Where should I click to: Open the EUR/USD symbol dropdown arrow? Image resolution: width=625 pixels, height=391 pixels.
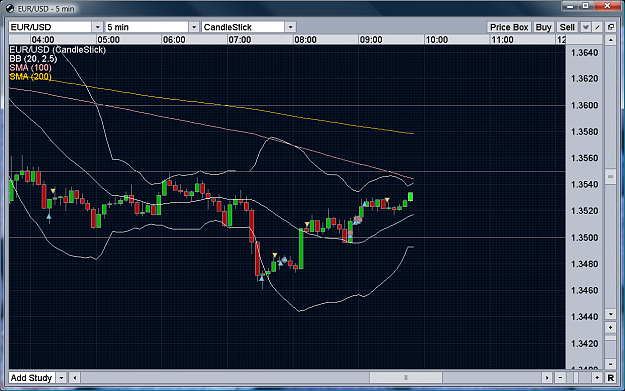pyautogui.click(x=97, y=27)
